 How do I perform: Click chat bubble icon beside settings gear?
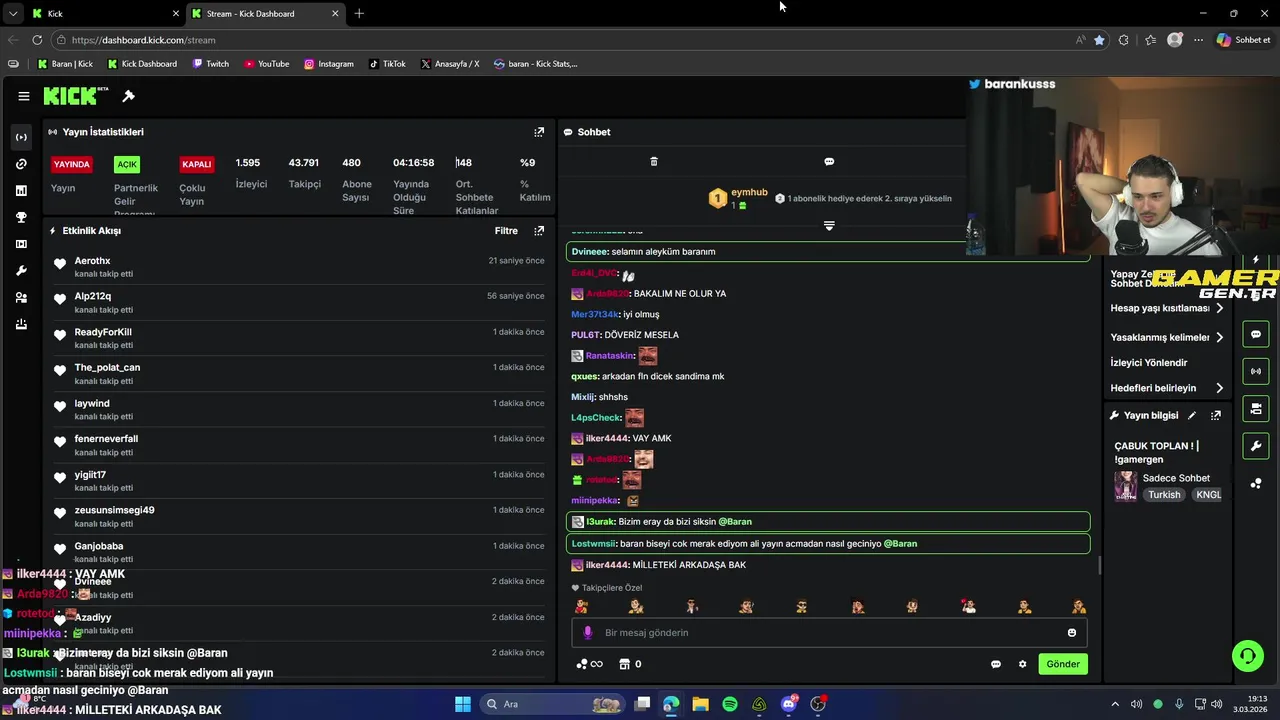(x=996, y=664)
